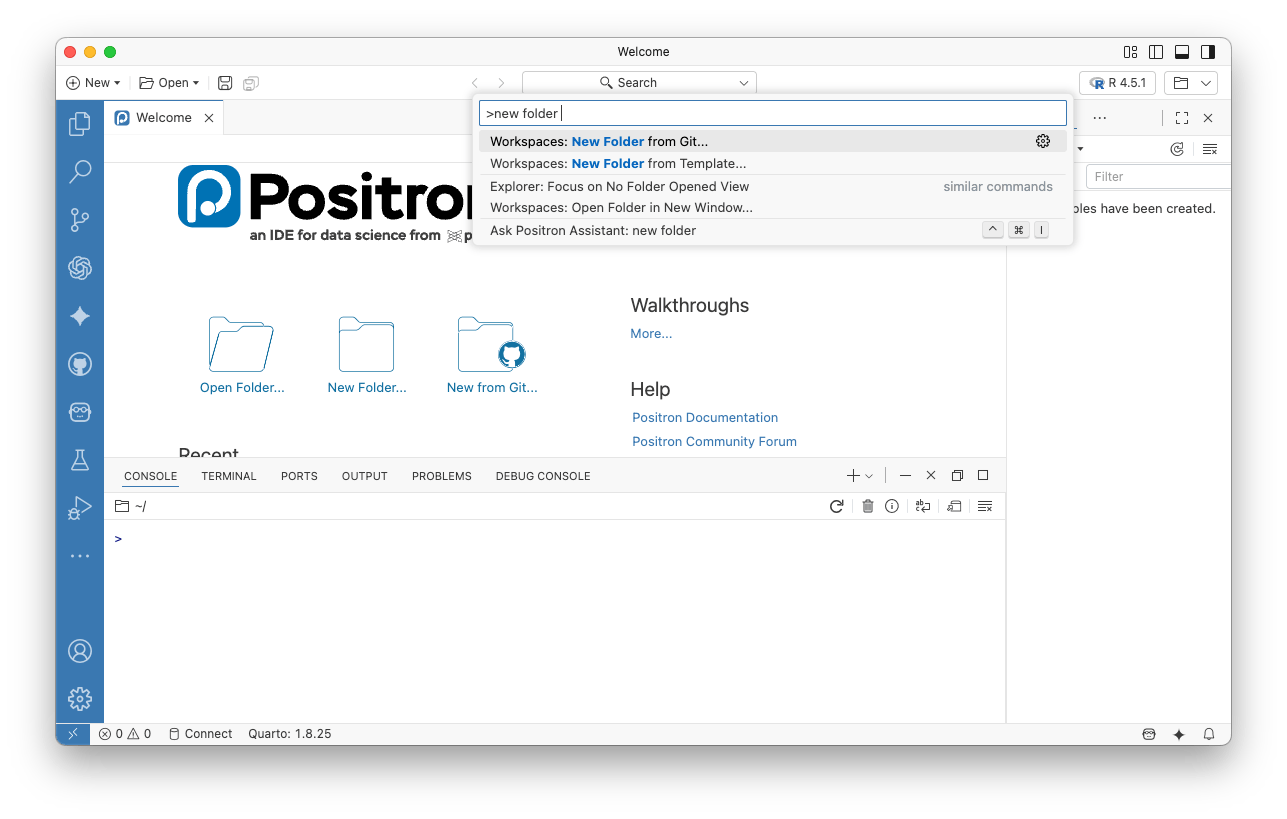Toggle the bottom panel layout button
The image size is (1287, 819).
click(x=1182, y=52)
